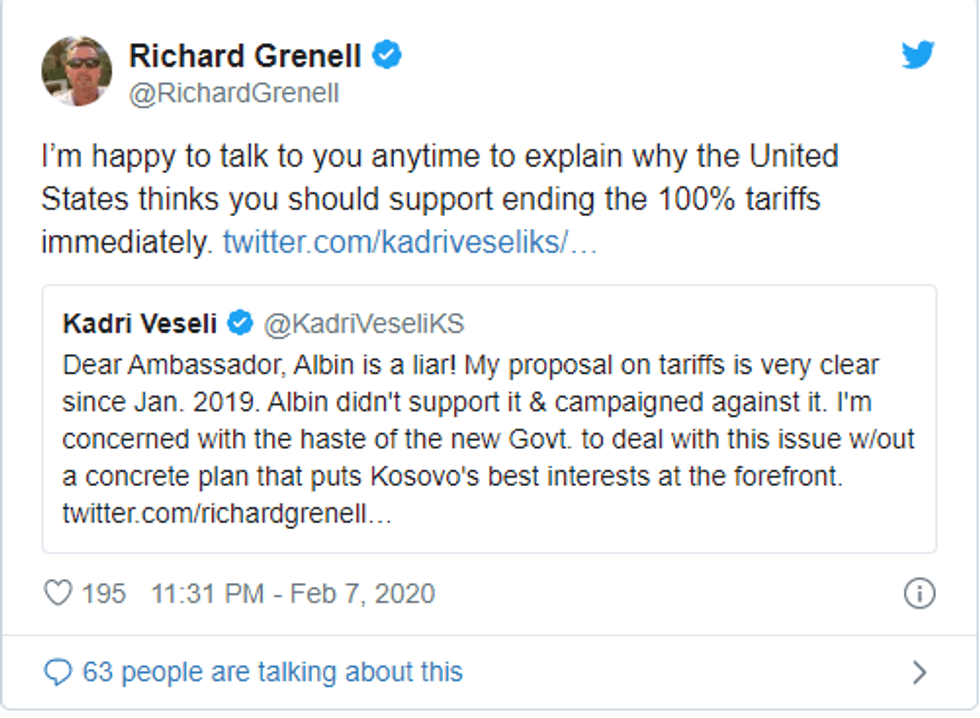The image size is (980, 718).
Task: Open tweet info circle icon
Action: tap(919, 593)
